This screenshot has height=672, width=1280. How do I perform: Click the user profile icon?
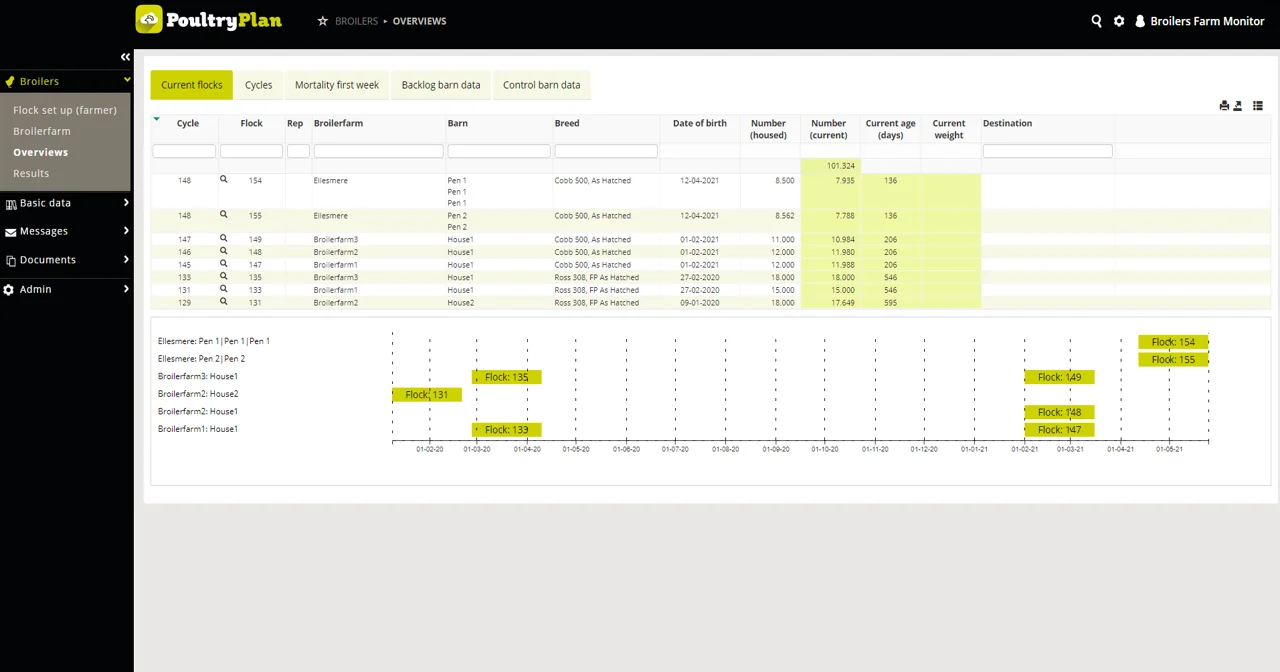click(x=1139, y=21)
